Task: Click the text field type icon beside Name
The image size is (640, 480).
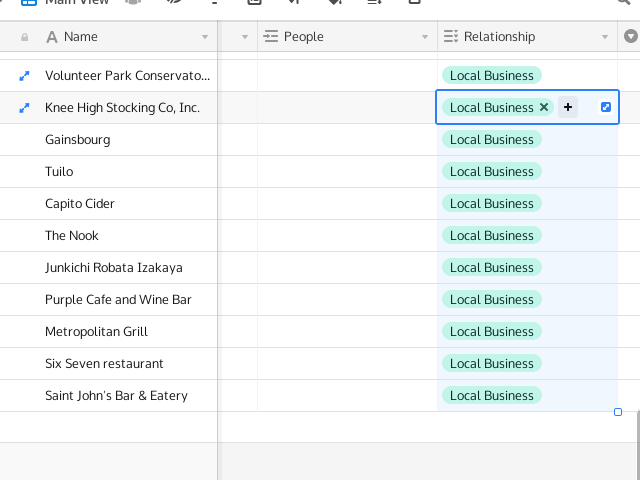Action: tap(52, 37)
